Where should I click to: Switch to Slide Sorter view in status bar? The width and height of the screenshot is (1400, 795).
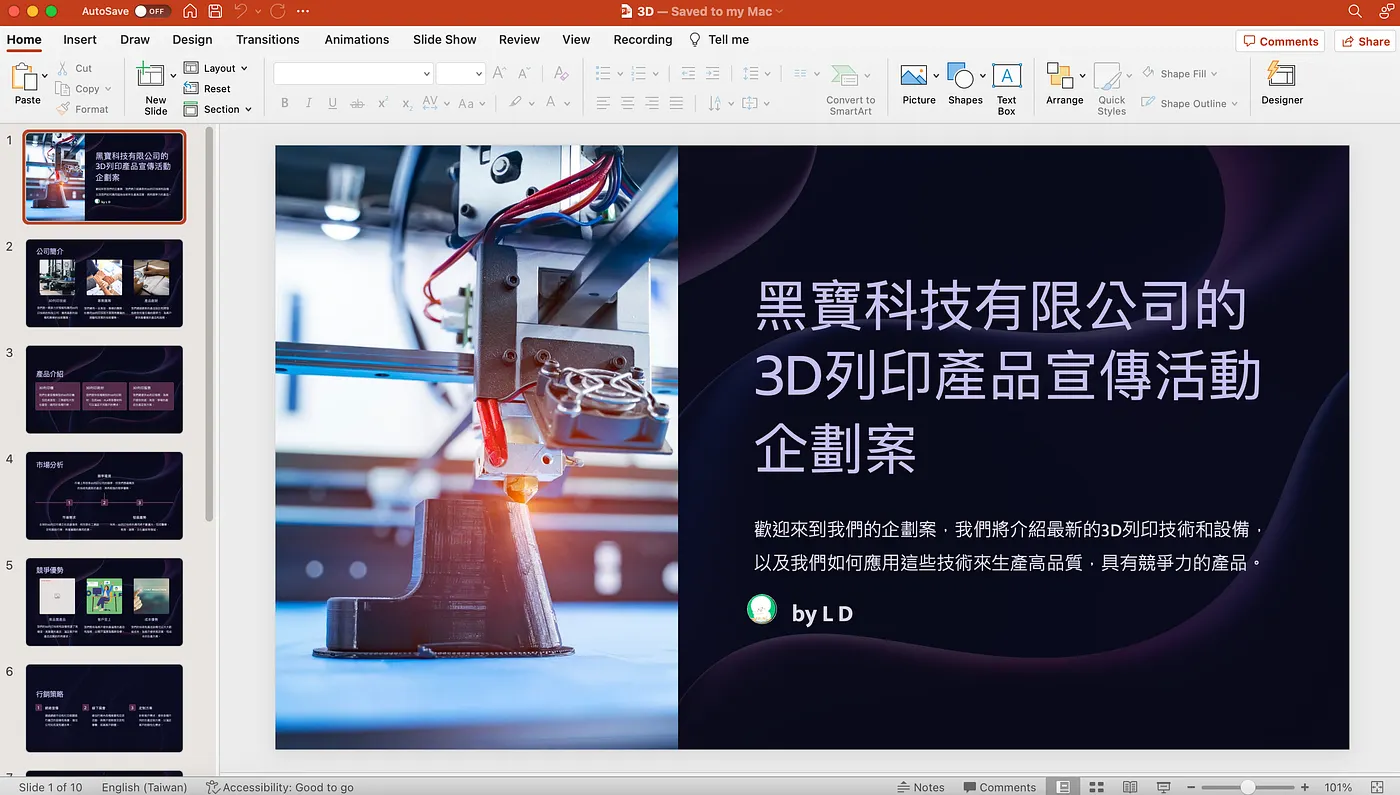1096,787
